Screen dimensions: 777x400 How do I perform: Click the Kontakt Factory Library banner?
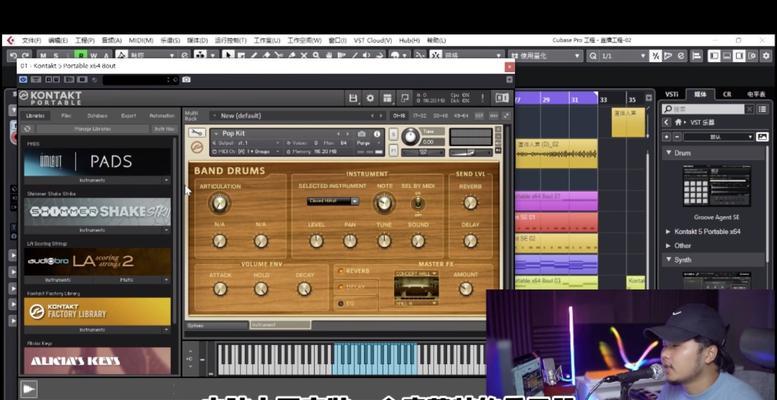click(97, 311)
